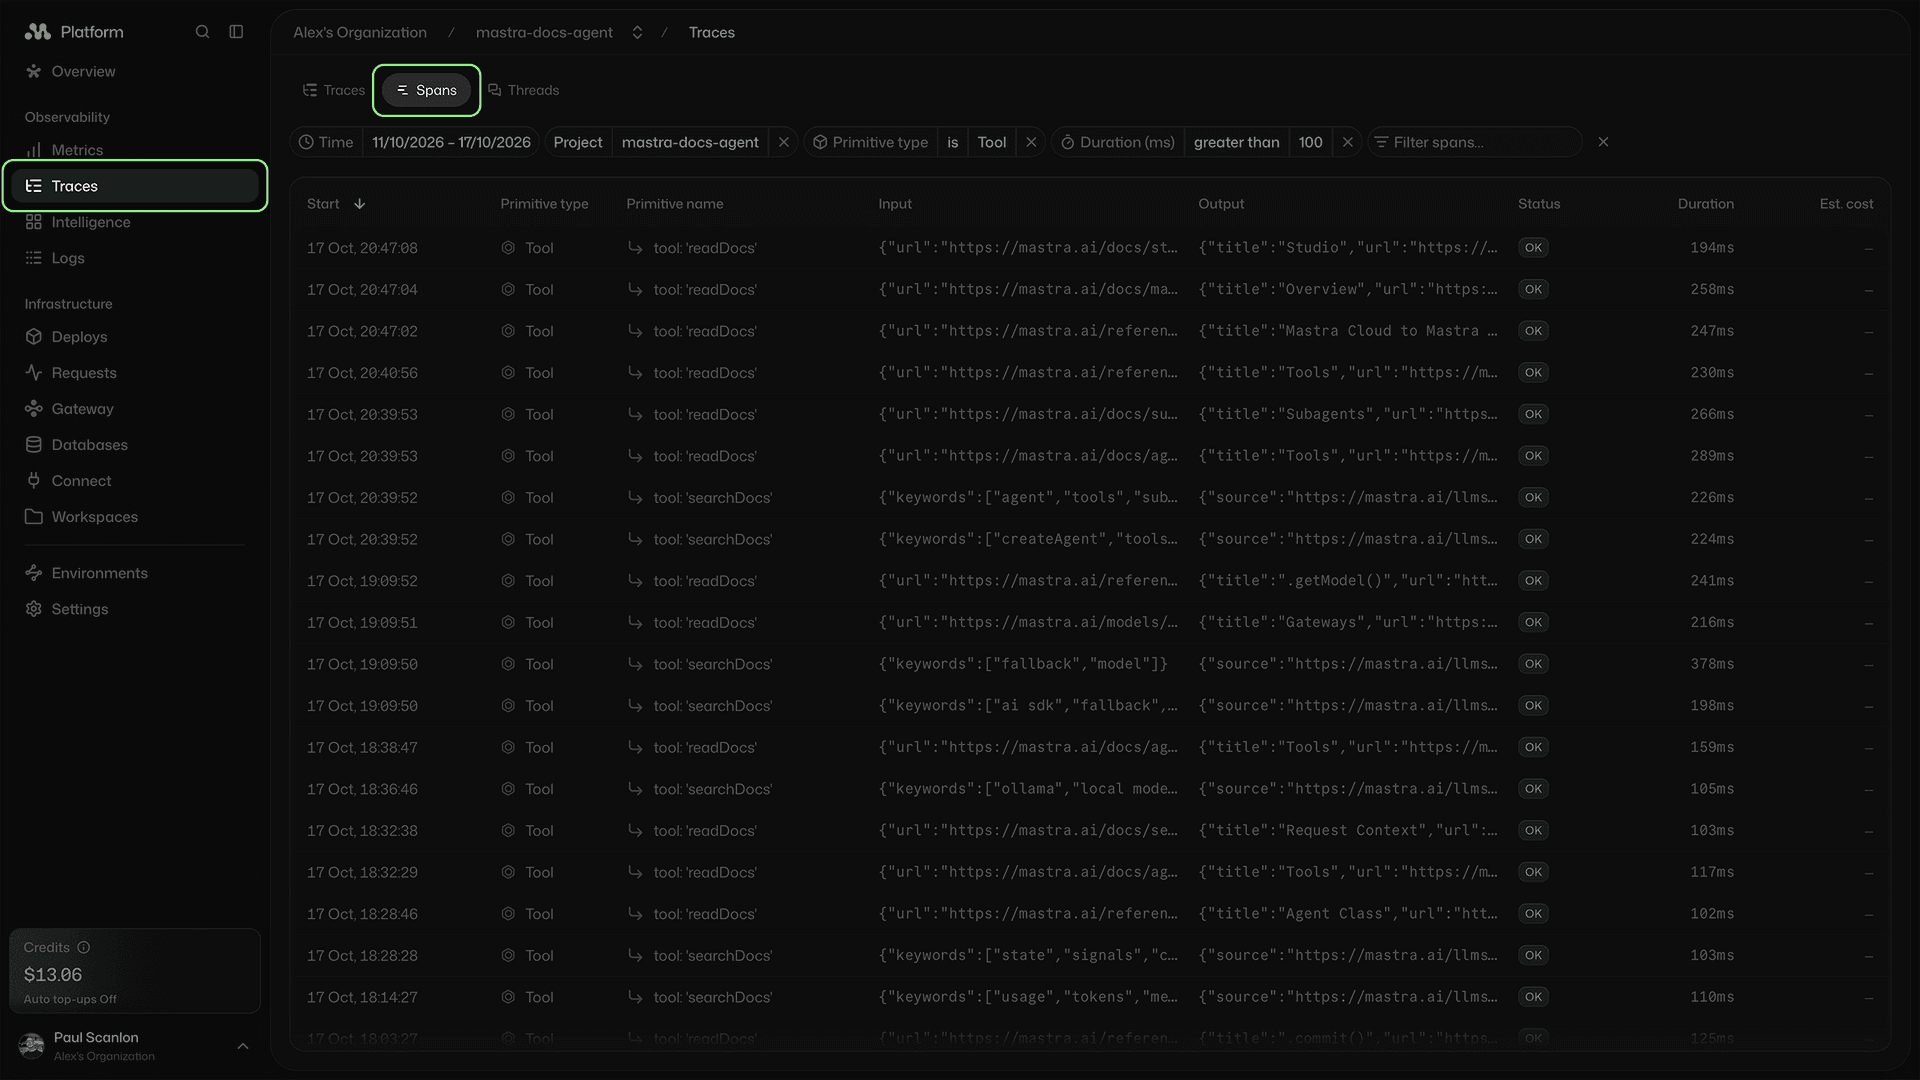
Task: Open the 'ollama' searchDocs span input
Action: click(1028, 789)
